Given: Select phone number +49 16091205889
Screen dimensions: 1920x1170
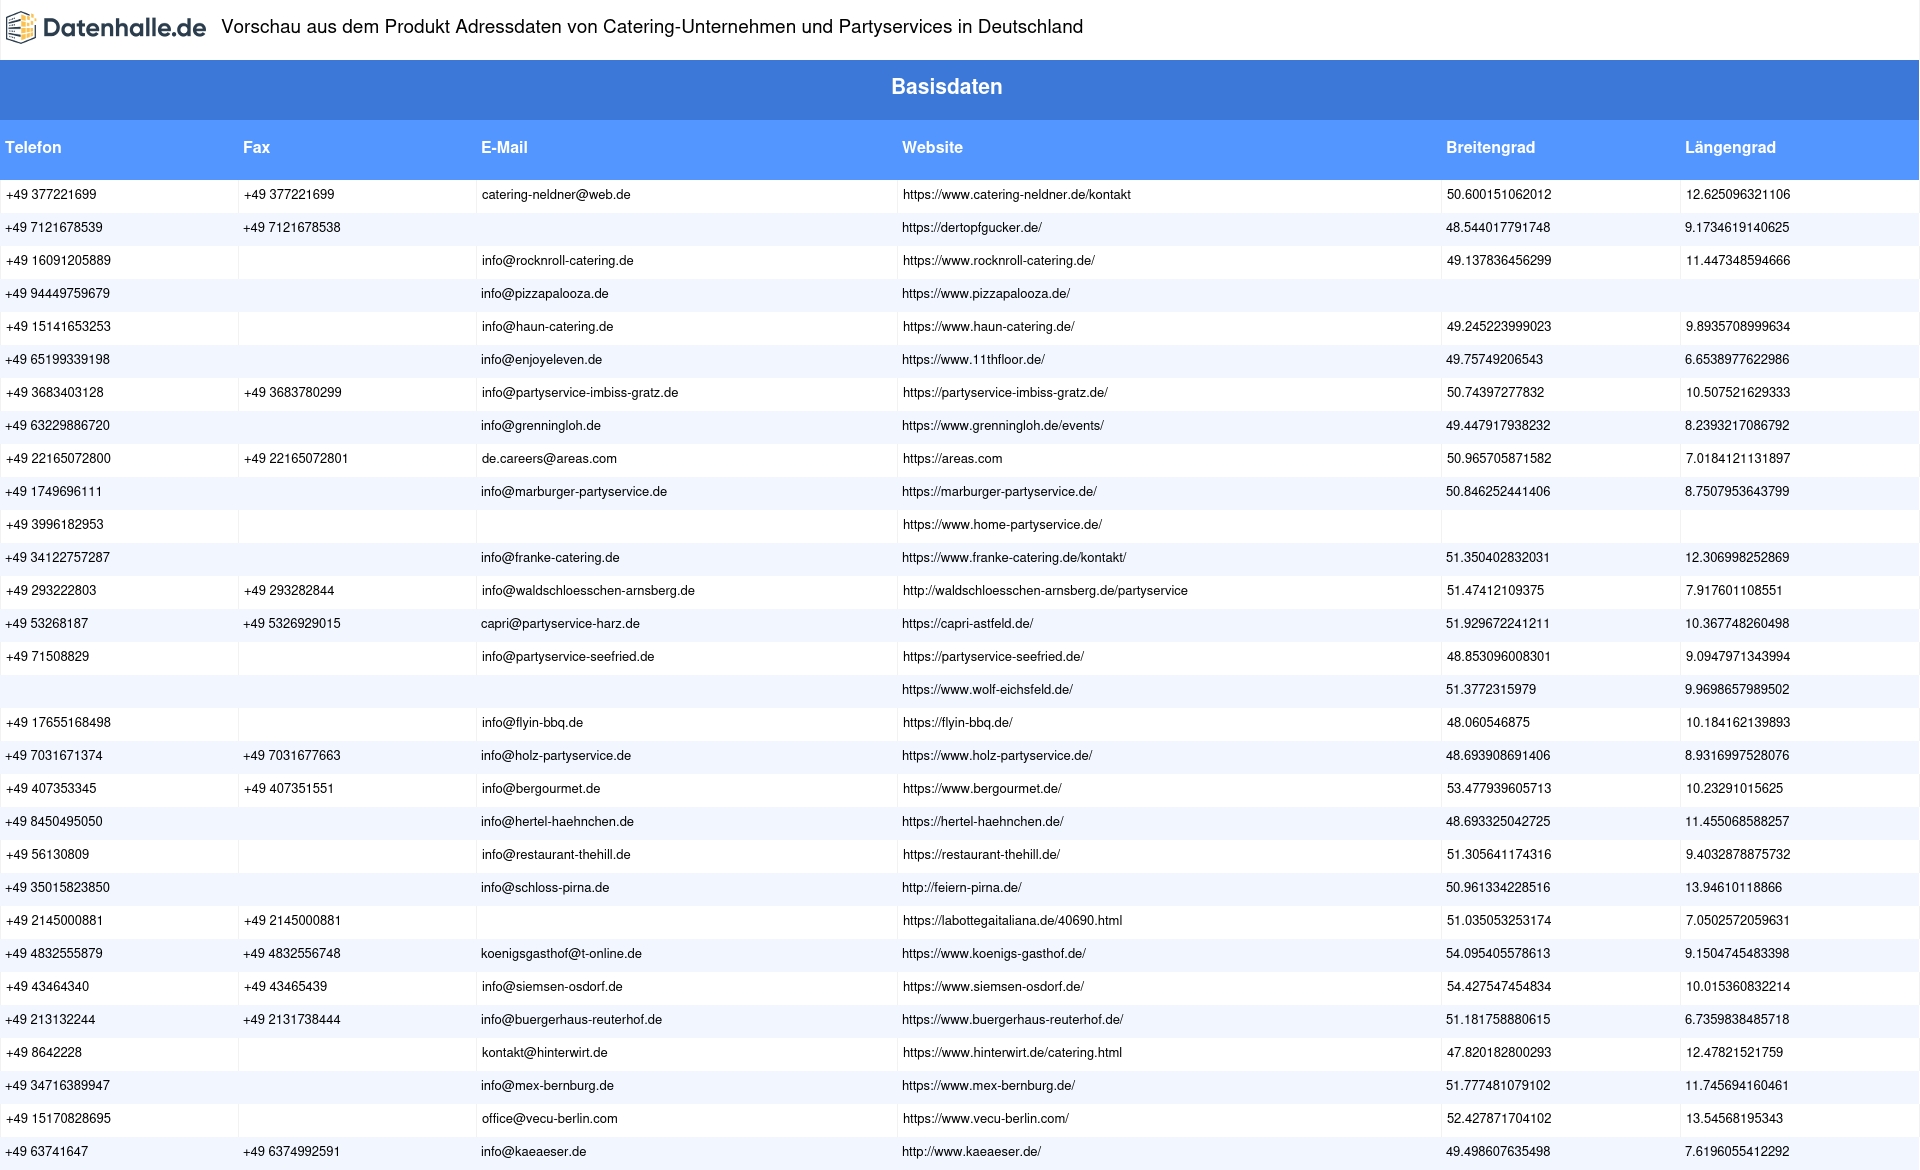Looking at the screenshot, I should pos(58,261).
